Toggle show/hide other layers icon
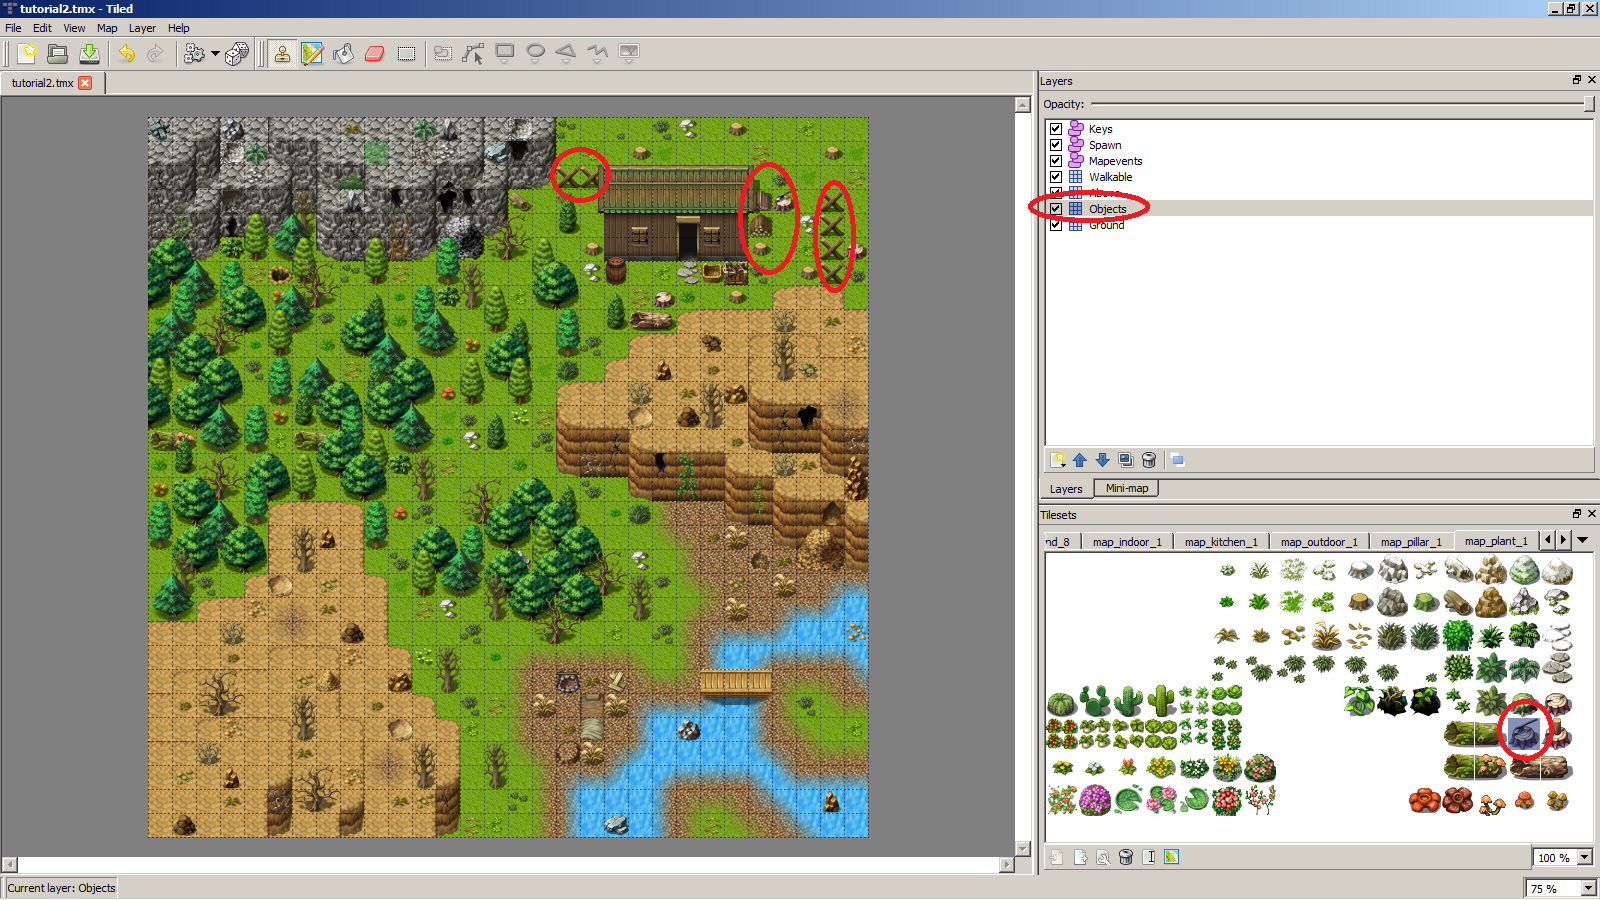The image size is (1600, 900). [1178, 460]
